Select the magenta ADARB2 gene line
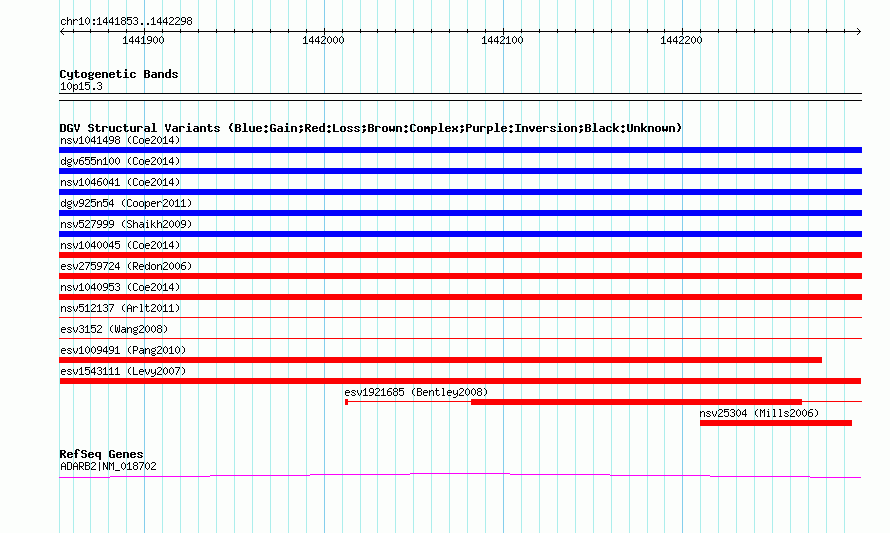 pyautogui.click(x=460, y=475)
